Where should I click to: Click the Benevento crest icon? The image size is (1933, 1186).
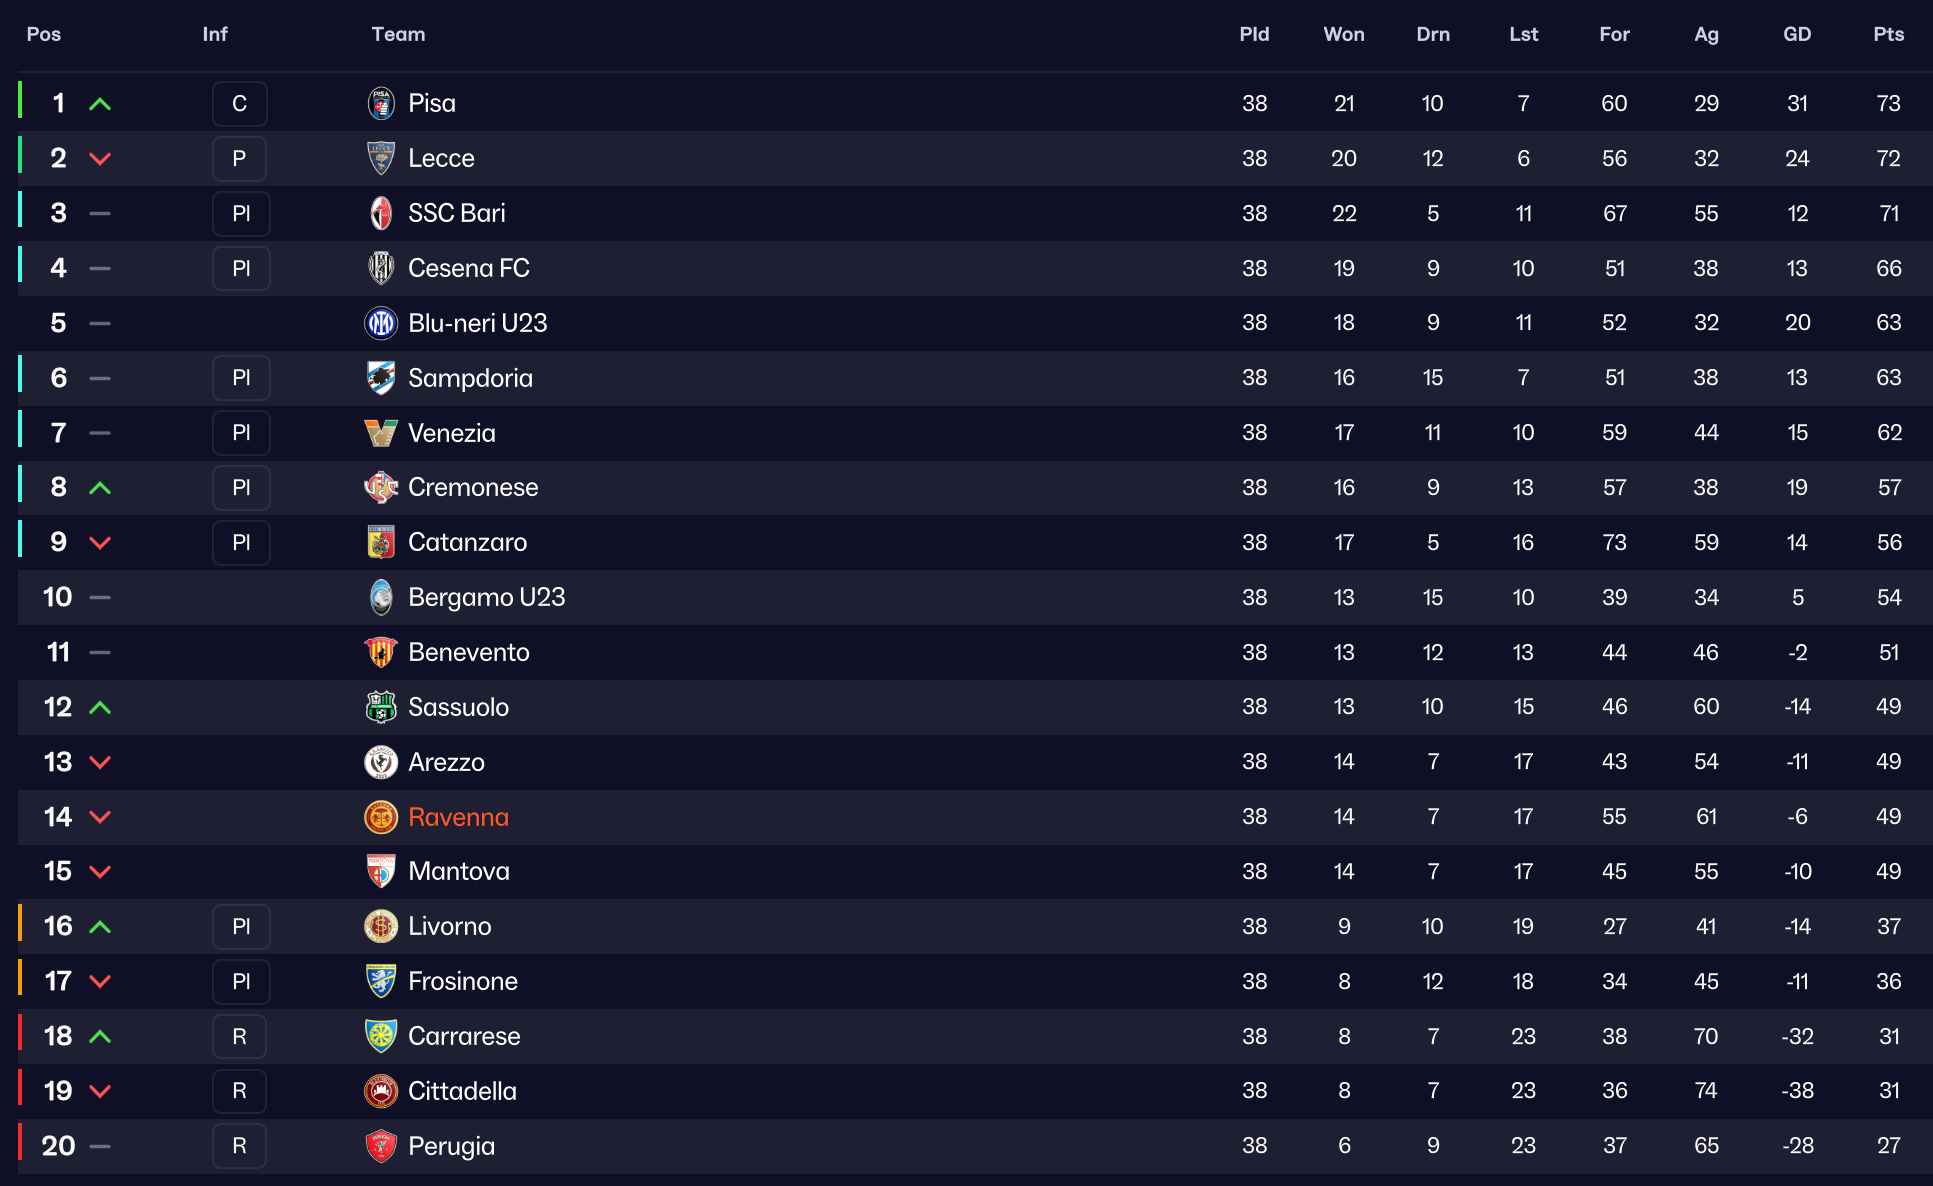coord(381,652)
